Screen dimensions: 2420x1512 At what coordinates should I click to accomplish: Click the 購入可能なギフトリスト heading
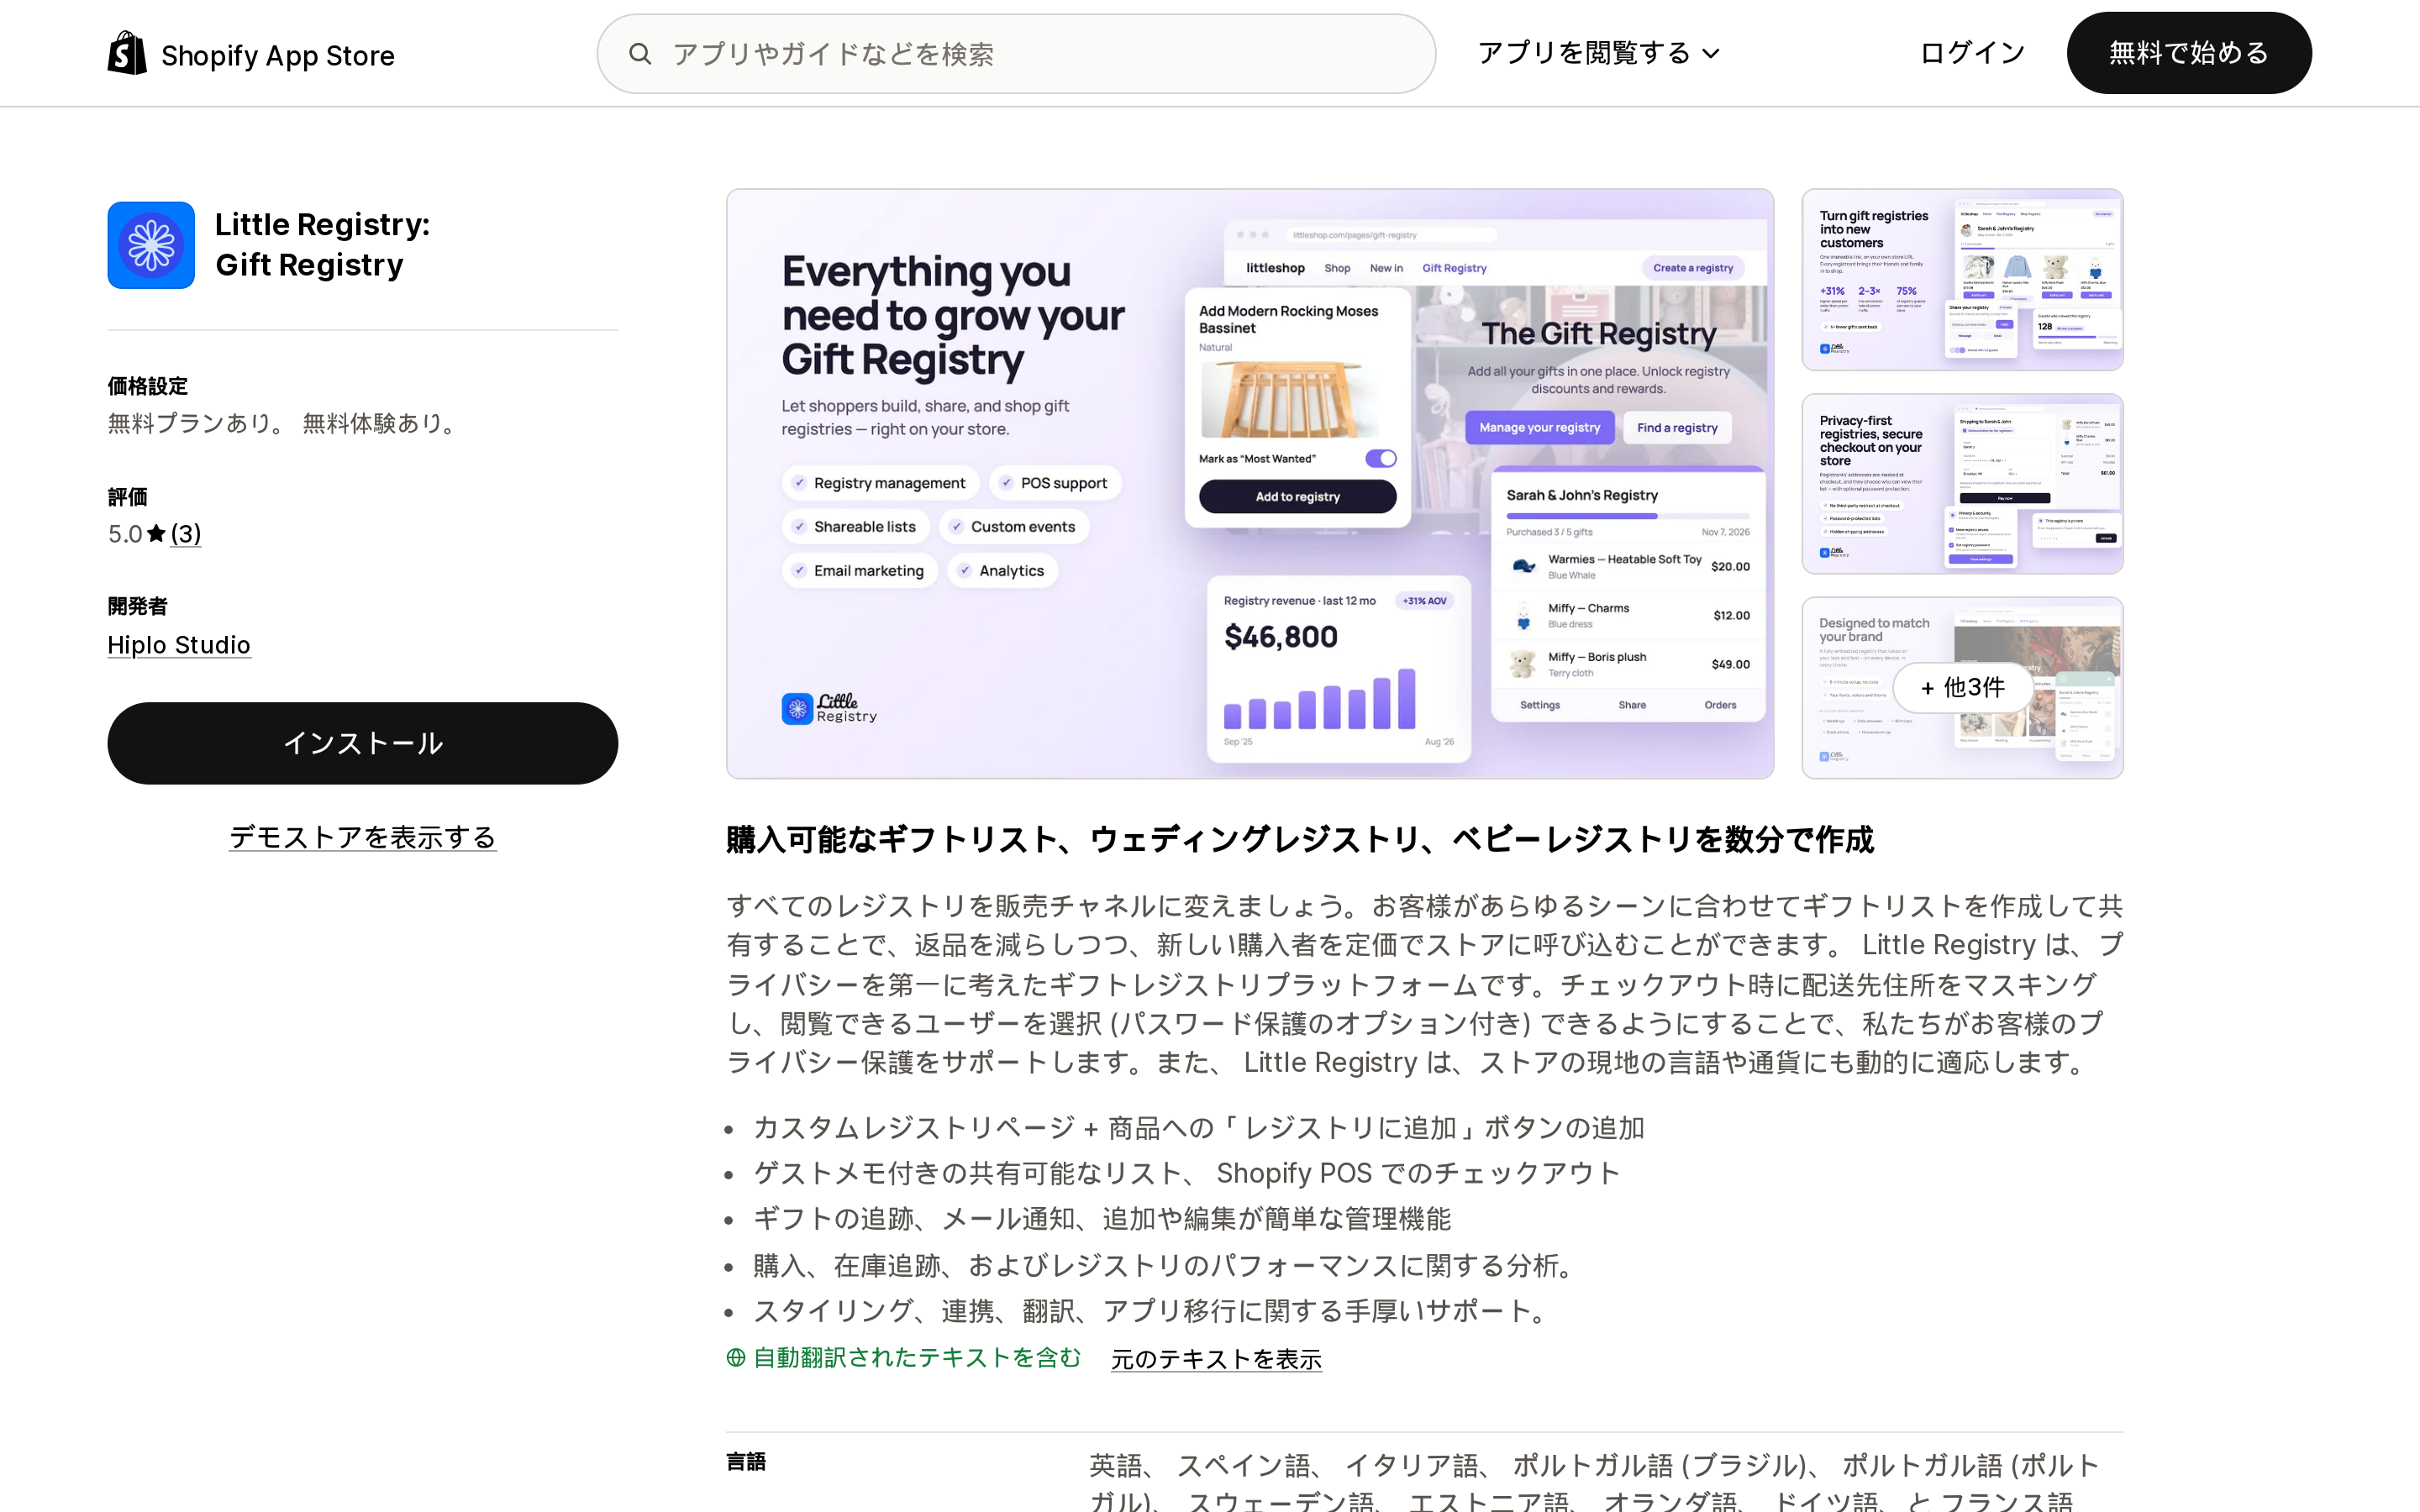point(1300,839)
